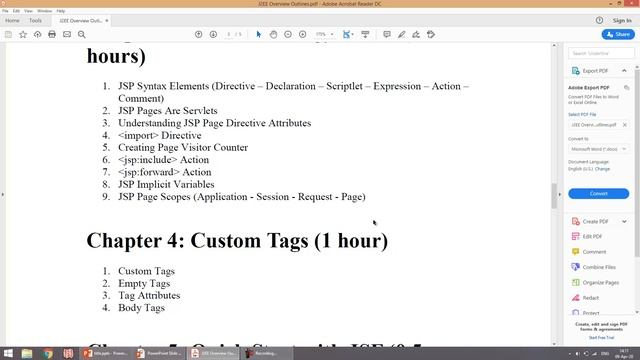Screen dimensions: 640x360
Task: Add a comment sticky note icon
Action: 387,35
